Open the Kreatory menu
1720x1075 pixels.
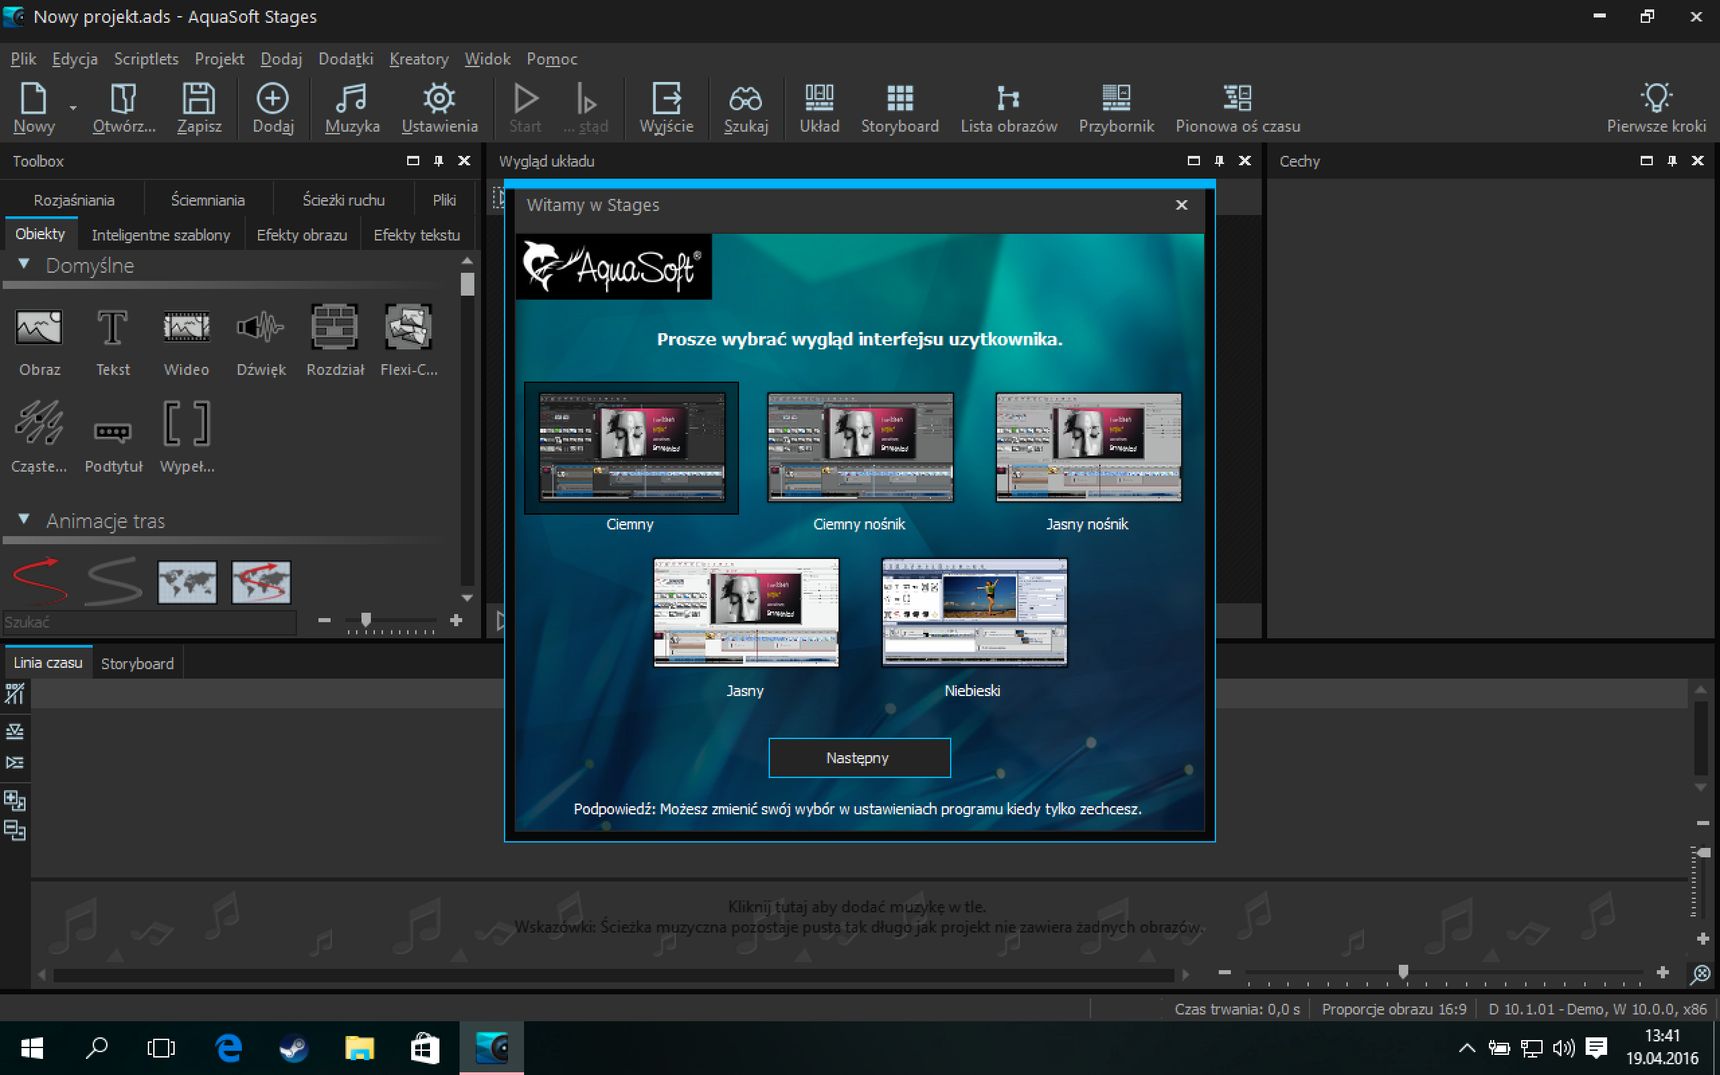tap(419, 59)
